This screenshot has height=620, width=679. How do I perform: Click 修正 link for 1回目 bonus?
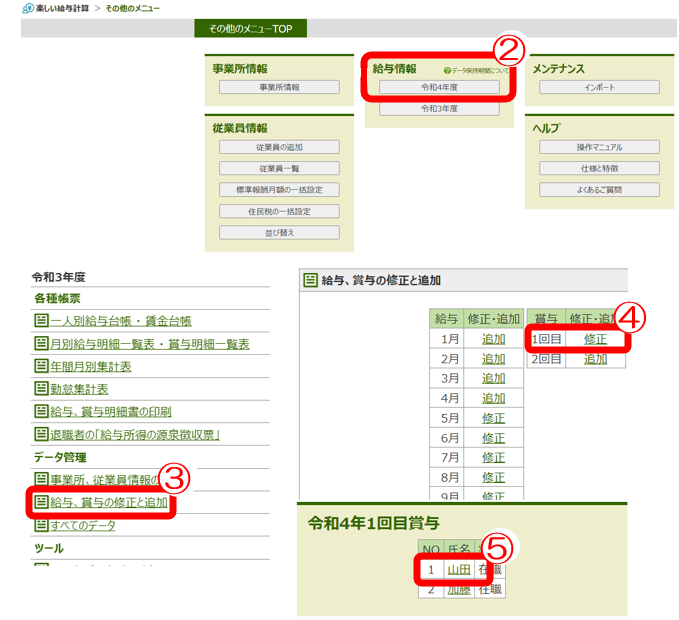tap(595, 339)
